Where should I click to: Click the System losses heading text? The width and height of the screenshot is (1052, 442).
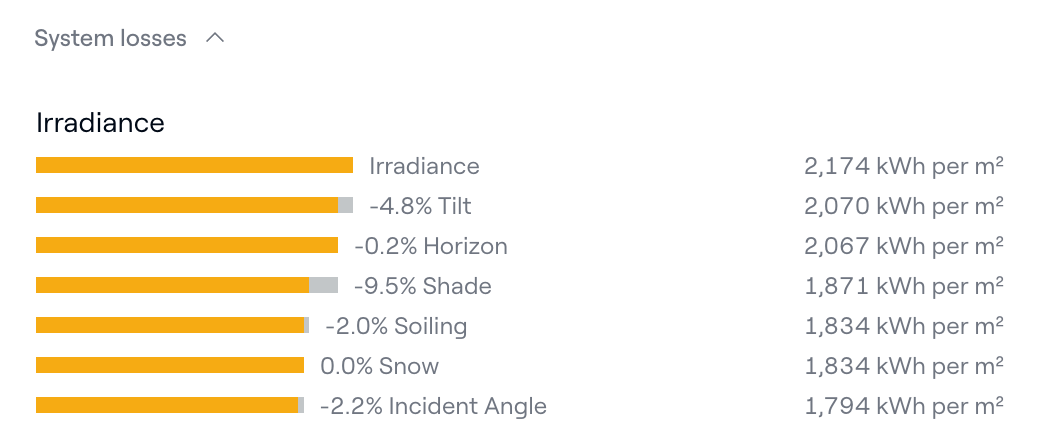coord(110,39)
